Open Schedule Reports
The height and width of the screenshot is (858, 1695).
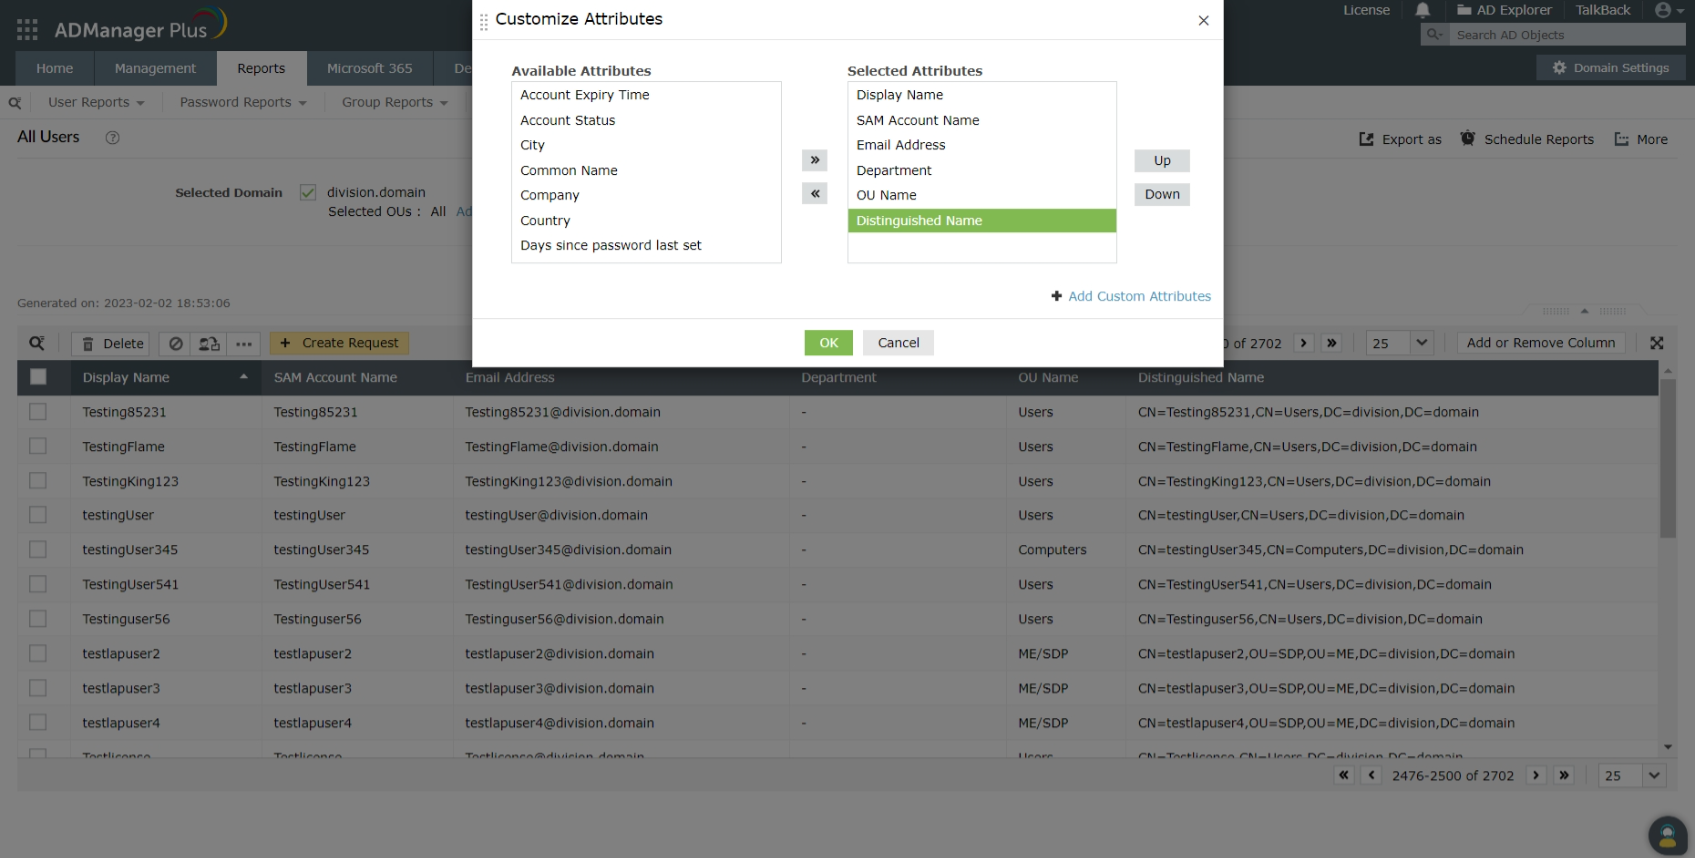[1527, 140]
